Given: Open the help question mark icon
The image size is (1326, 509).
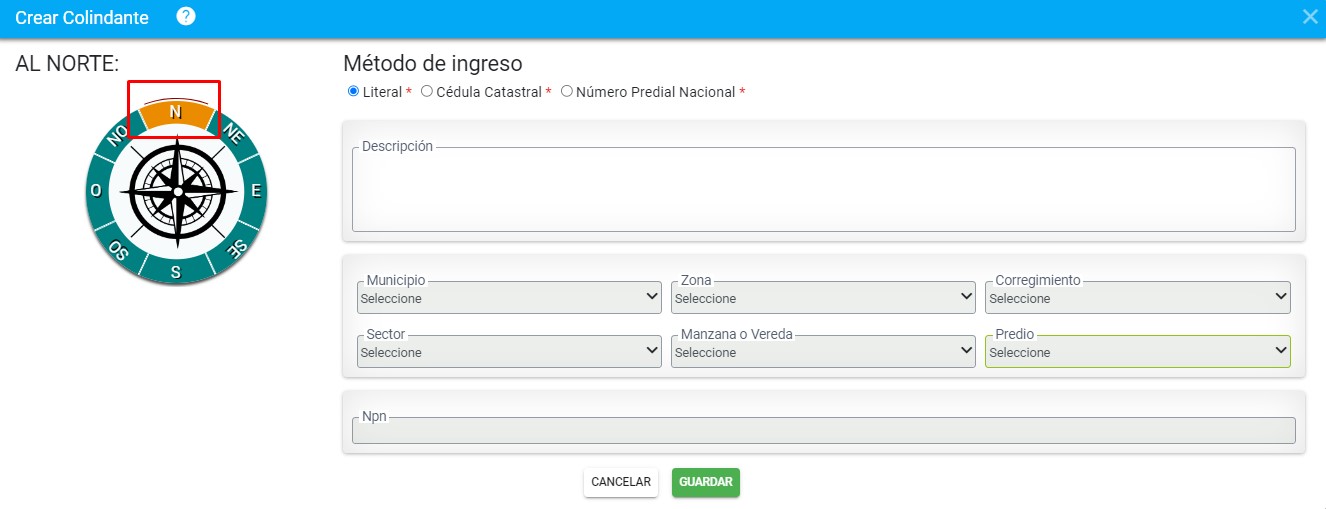Looking at the screenshot, I should coord(185,17).
